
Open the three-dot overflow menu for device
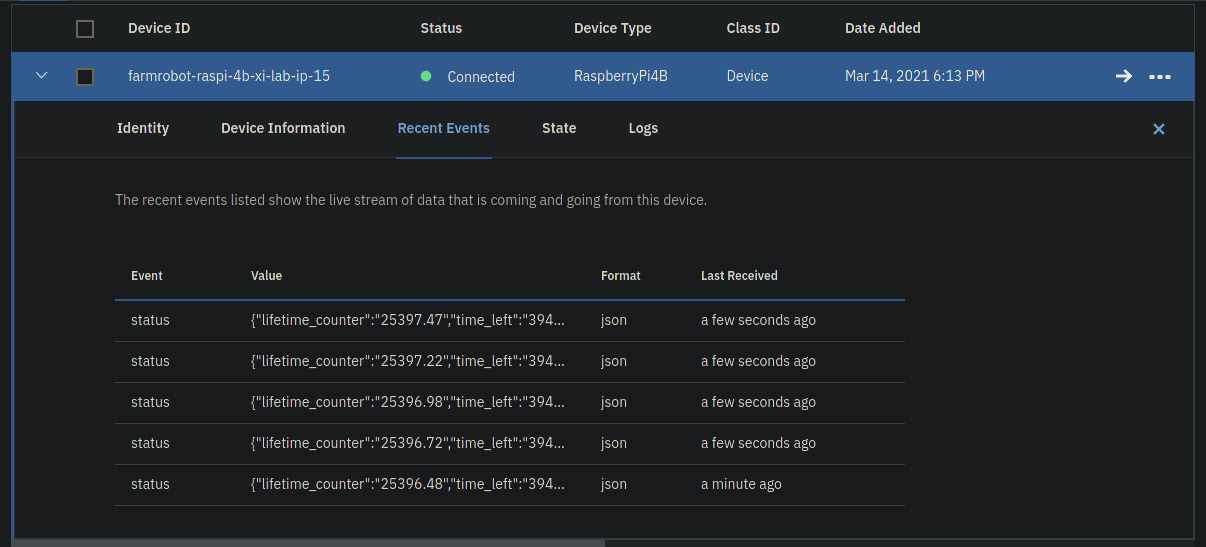(1159, 77)
